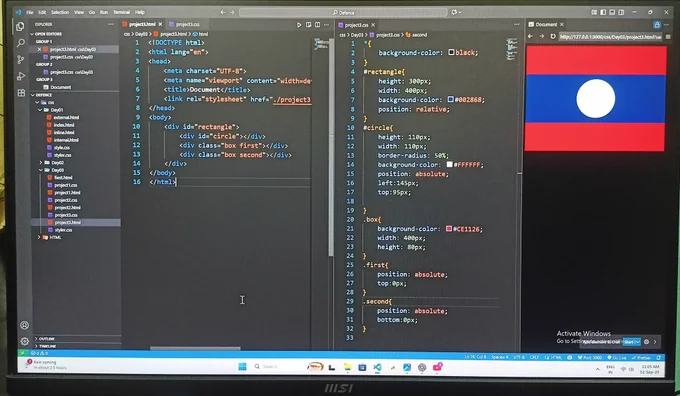Open the Customize Layout button
The image size is (680, 396).
tap(594, 12)
